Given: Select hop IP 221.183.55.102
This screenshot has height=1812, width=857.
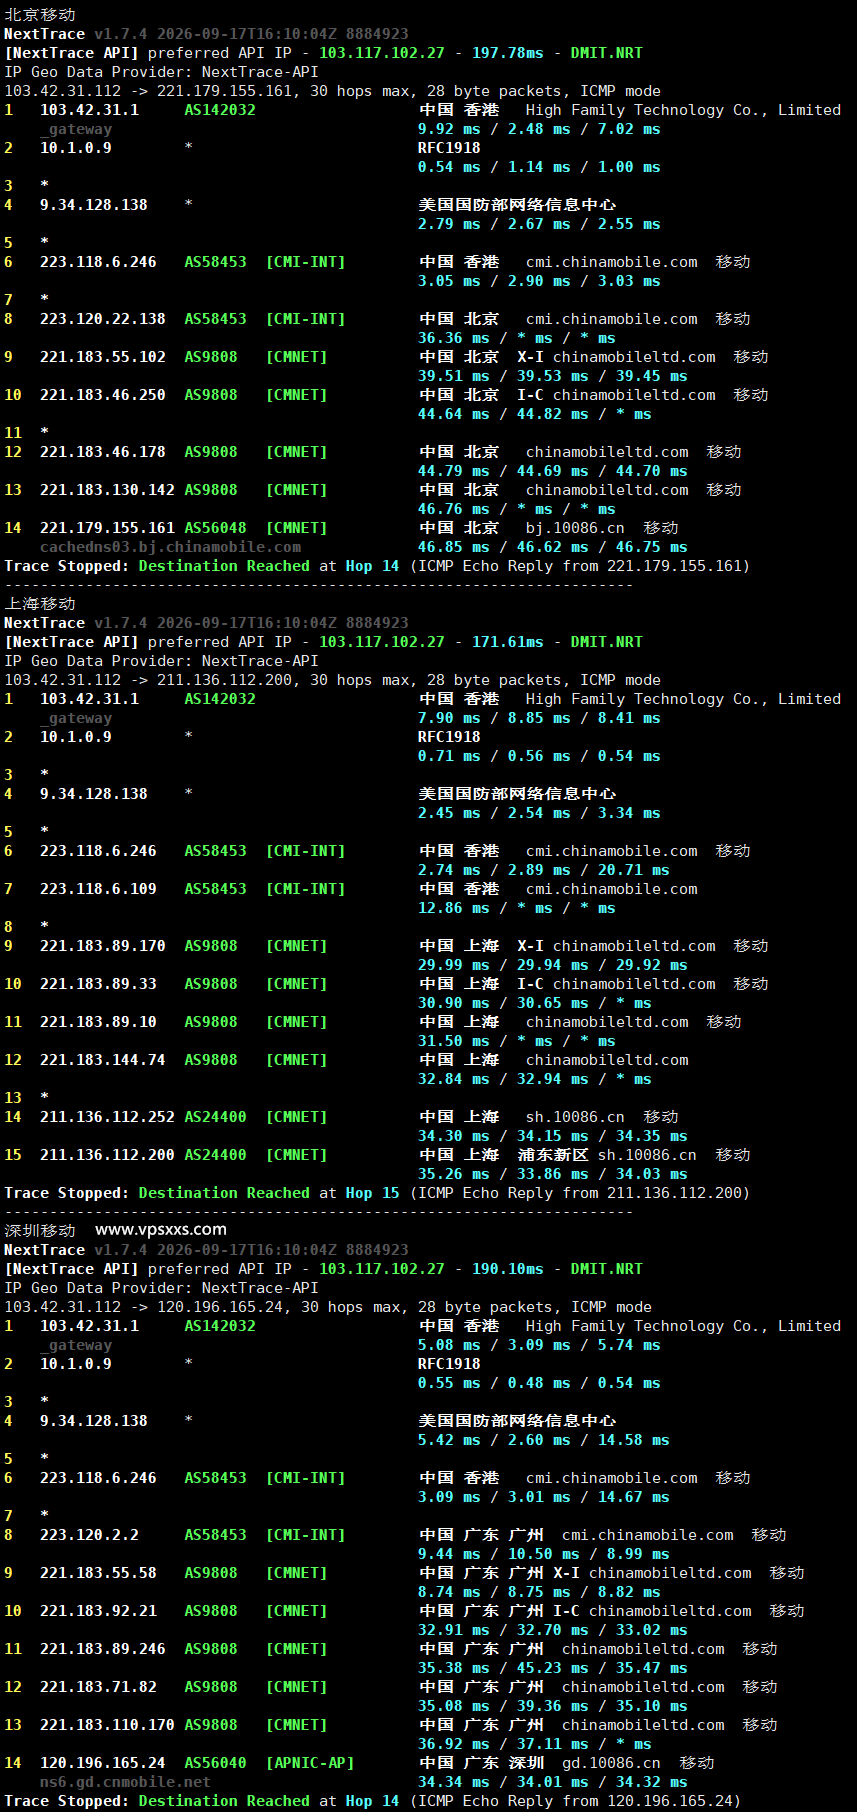Looking at the screenshot, I should pos(103,357).
